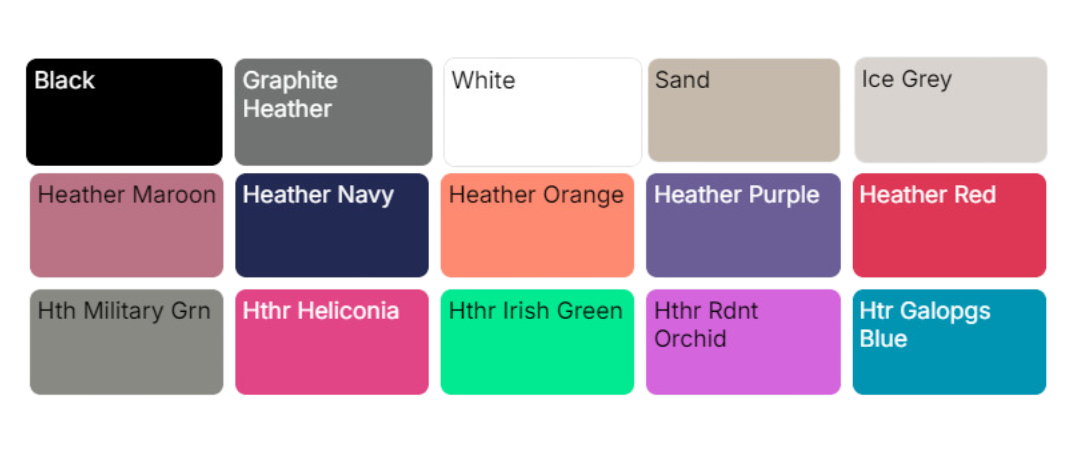Select the Black color swatch
The height and width of the screenshot is (456, 1075).
click(x=124, y=112)
